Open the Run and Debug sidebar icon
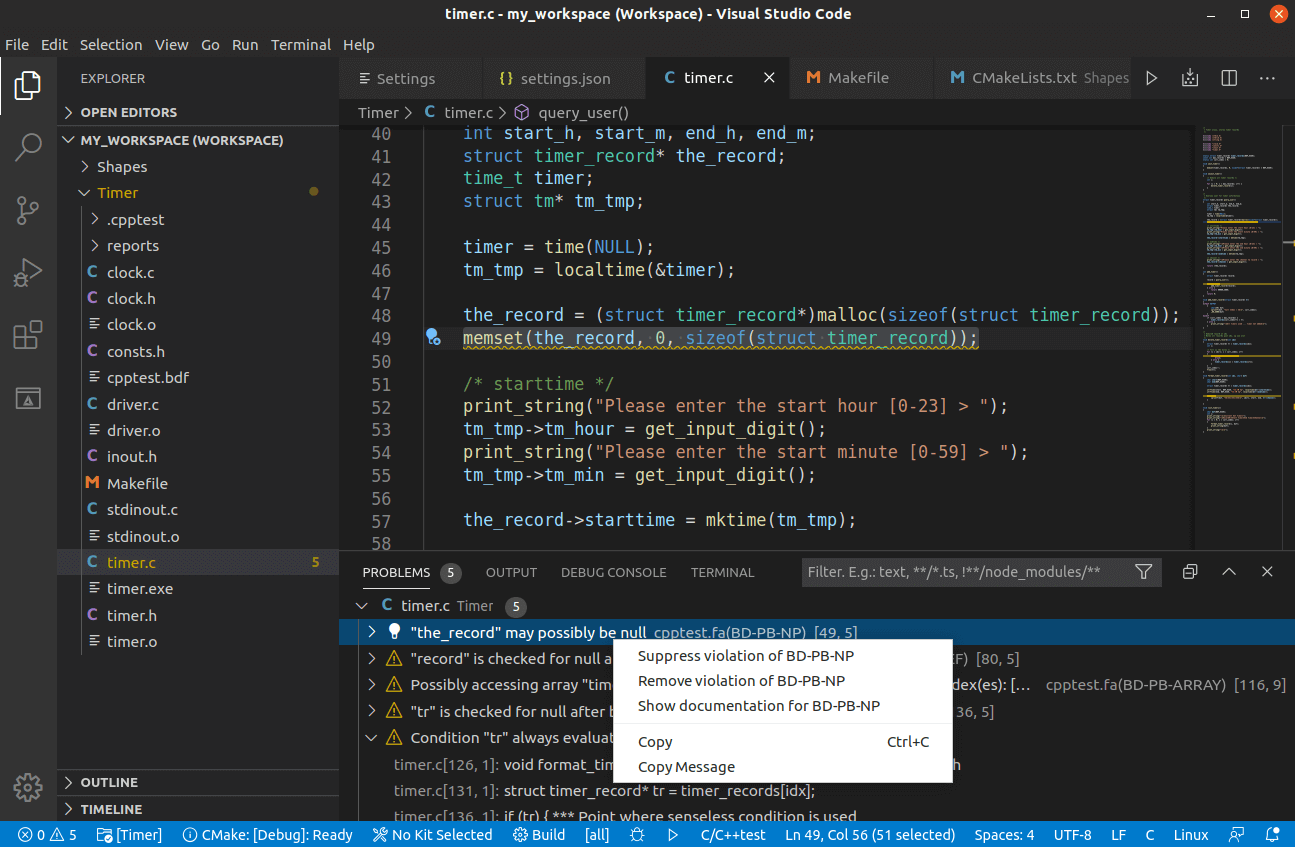1295x847 pixels. (x=27, y=273)
